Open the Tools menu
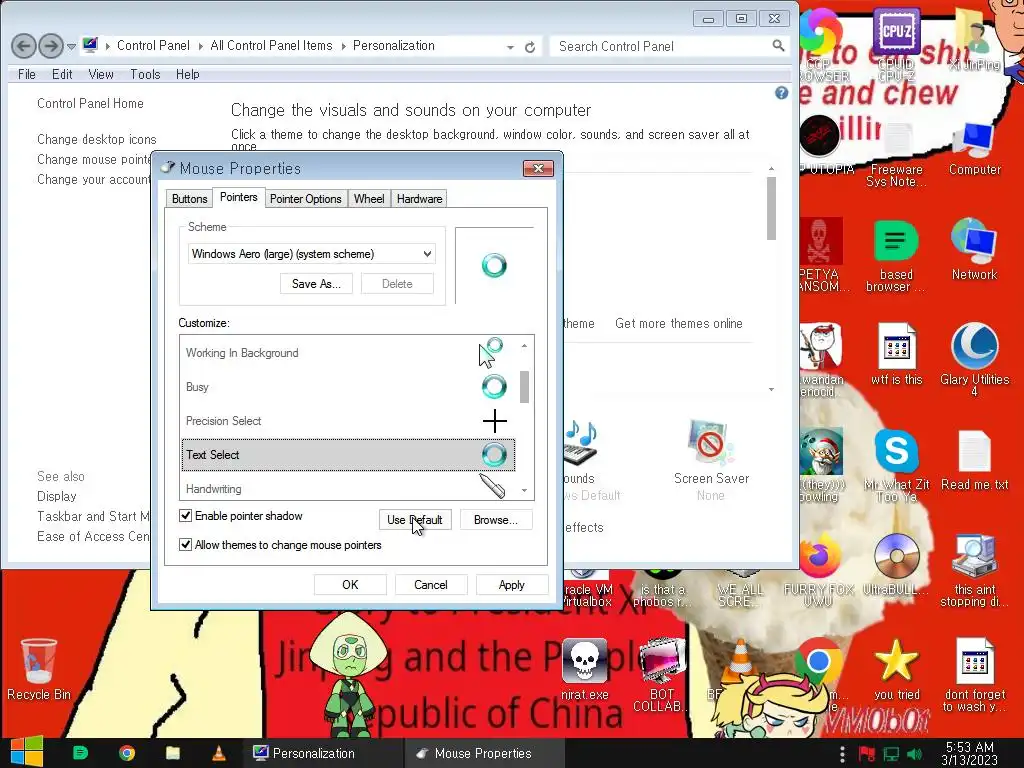Image resolution: width=1024 pixels, height=768 pixels. pyautogui.click(x=145, y=74)
